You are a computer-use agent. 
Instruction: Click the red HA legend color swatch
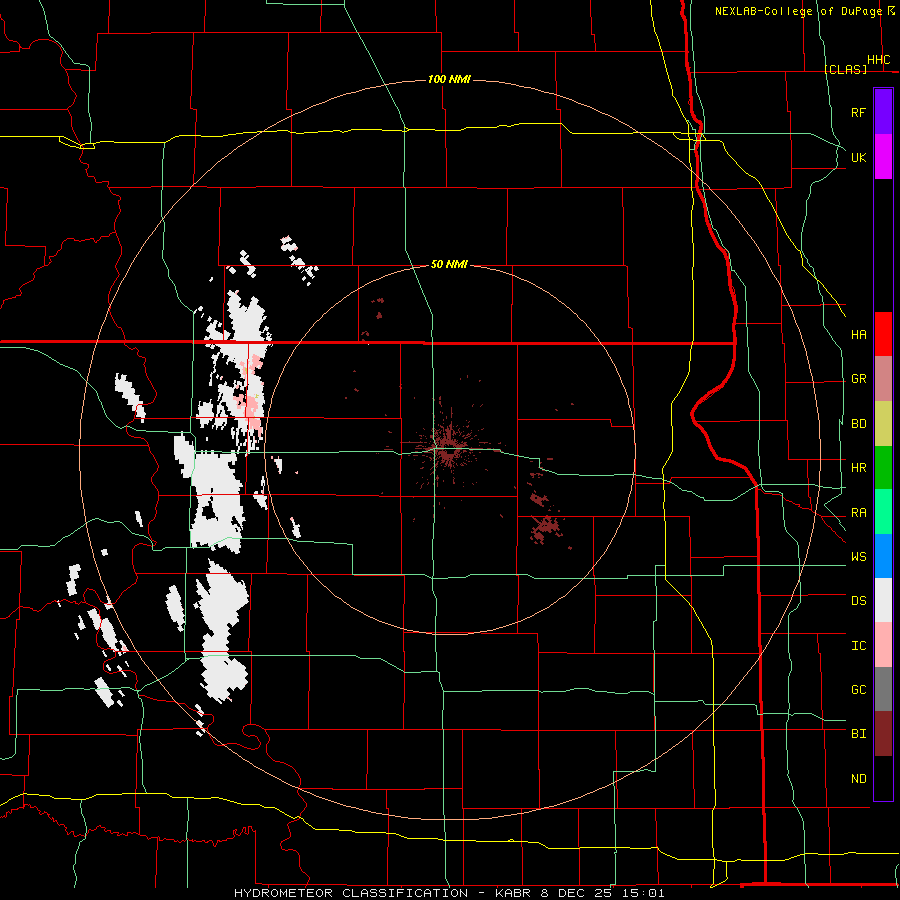[x=883, y=334]
